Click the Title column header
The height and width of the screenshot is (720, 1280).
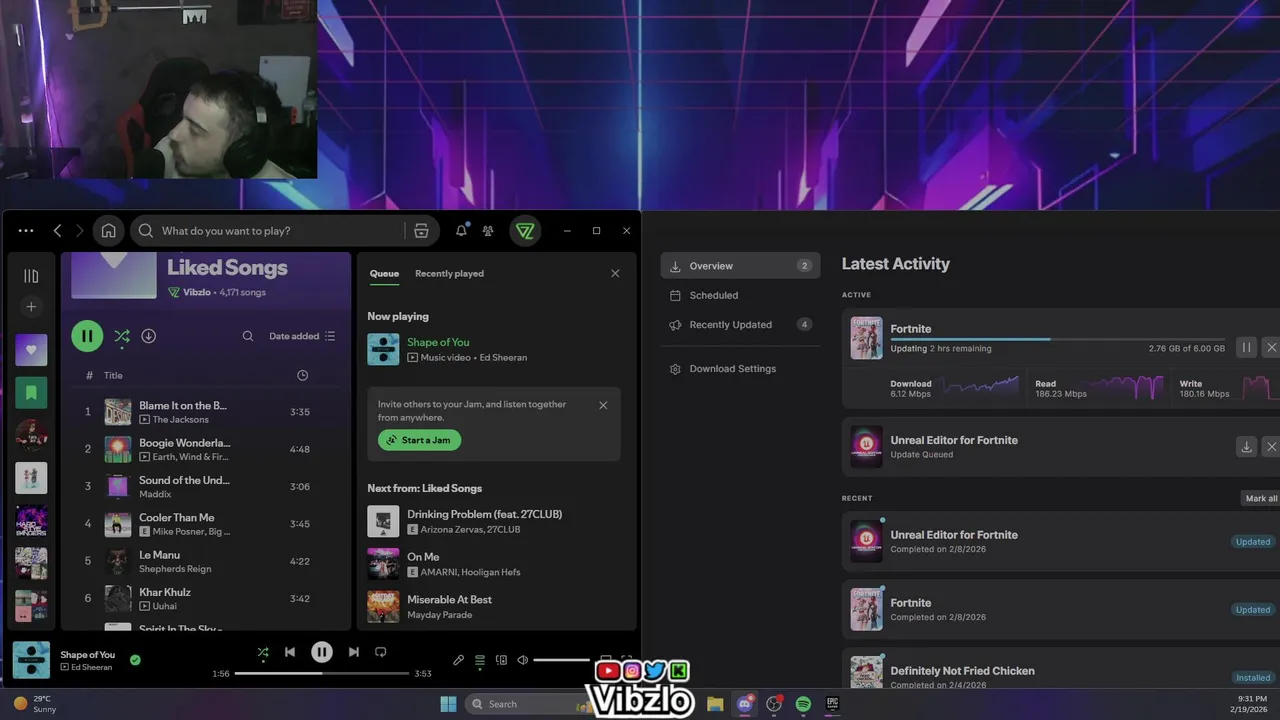(x=113, y=375)
